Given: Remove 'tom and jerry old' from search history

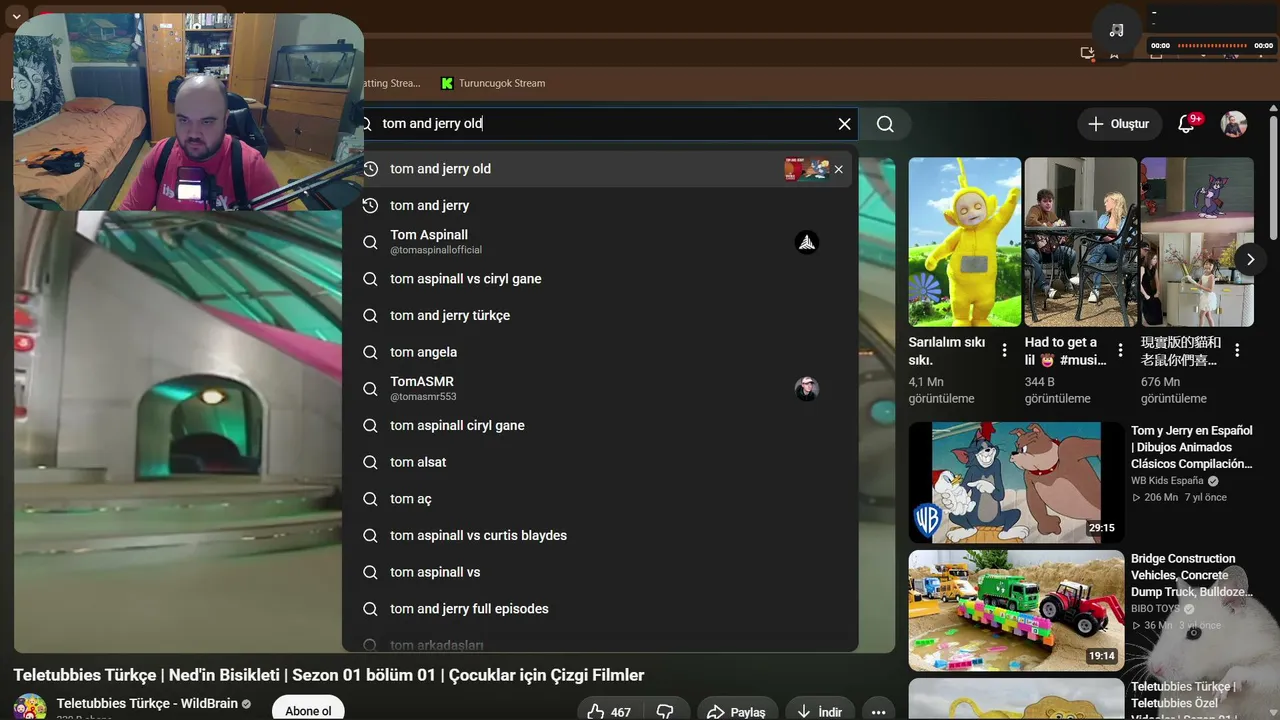Looking at the screenshot, I should coord(839,169).
